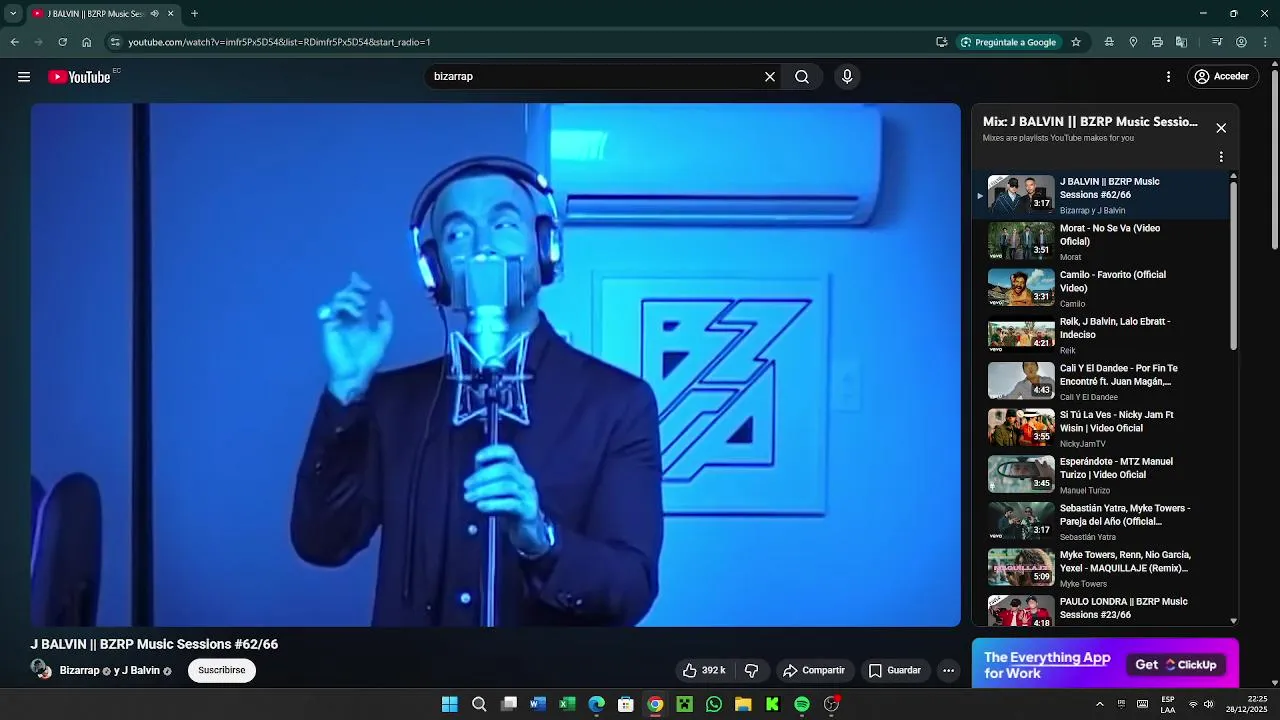
Task: Open WhatsApp from the taskbar
Action: 714,705
